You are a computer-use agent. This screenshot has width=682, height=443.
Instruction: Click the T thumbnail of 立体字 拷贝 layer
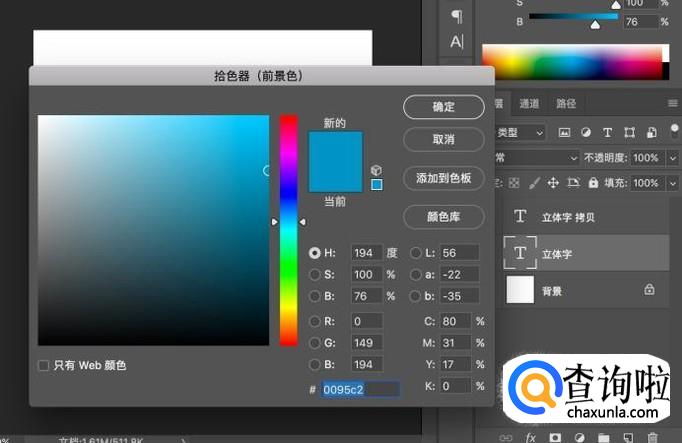pos(520,216)
